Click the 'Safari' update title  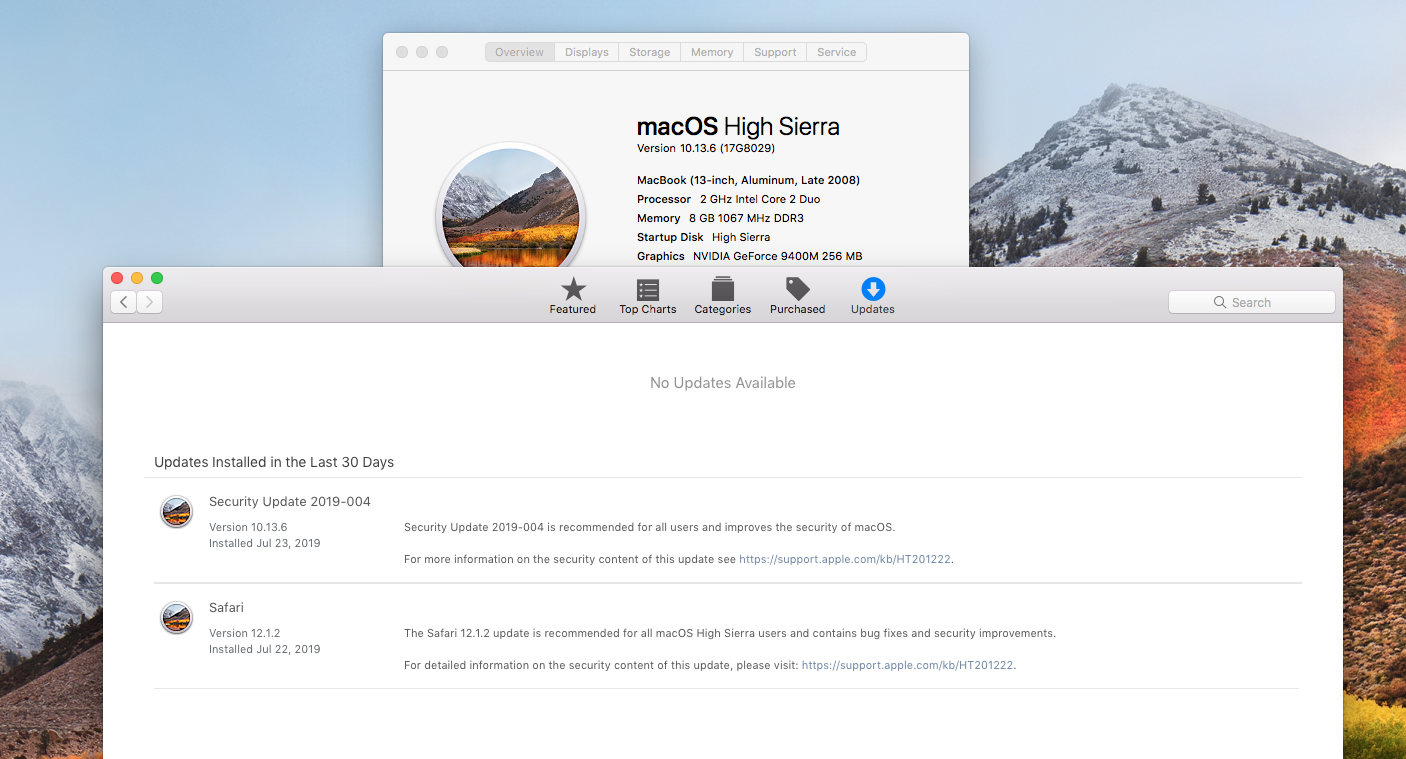coord(226,607)
